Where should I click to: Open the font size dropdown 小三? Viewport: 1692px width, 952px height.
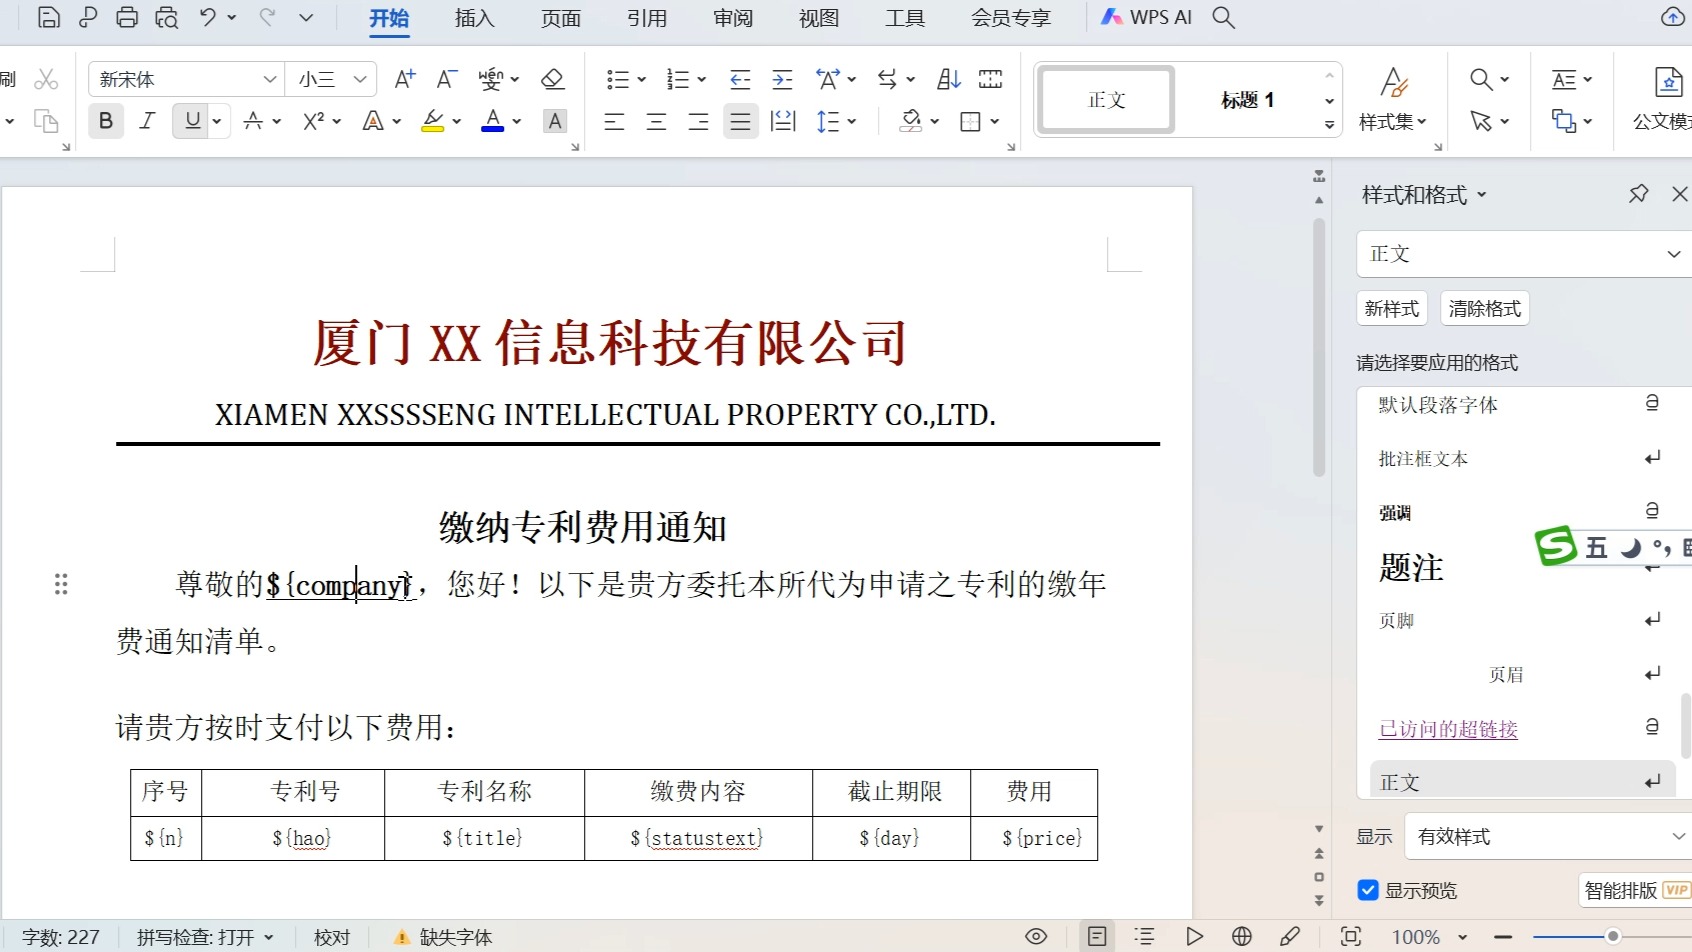(360, 79)
